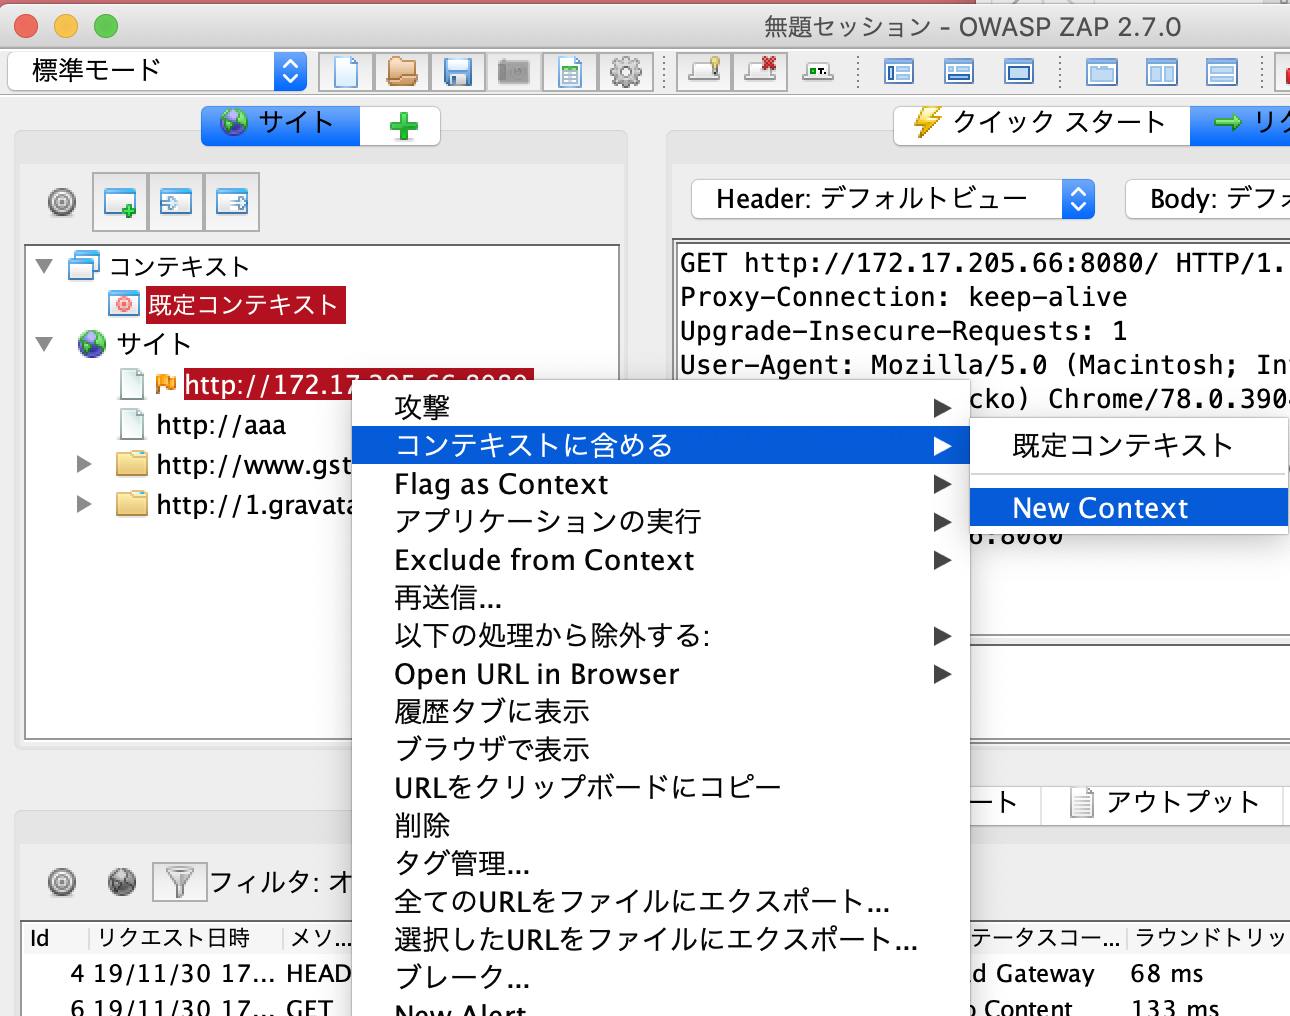Select the export context icon in Sites panel
This screenshot has width=1290, height=1016.
point(231,201)
